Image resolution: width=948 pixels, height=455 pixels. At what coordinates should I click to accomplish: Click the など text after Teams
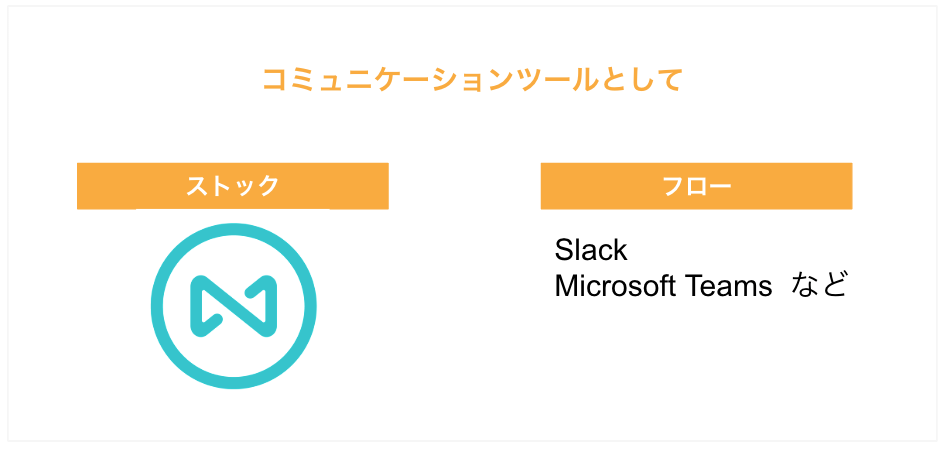(x=819, y=286)
